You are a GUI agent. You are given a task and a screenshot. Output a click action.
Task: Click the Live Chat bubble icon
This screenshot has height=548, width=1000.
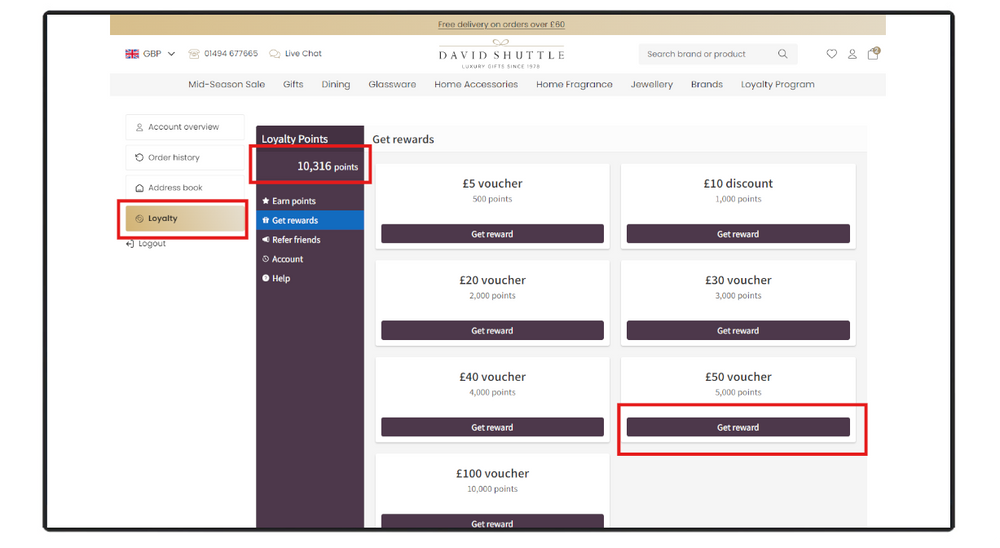tap(275, 54)
